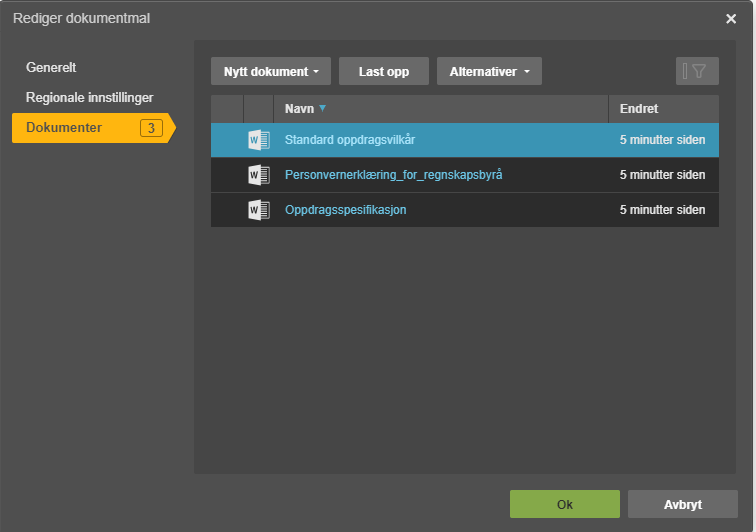Click Endret time of Standard oppdragsvilkår row
Screen dimensions: 756x532
point(662,140)
